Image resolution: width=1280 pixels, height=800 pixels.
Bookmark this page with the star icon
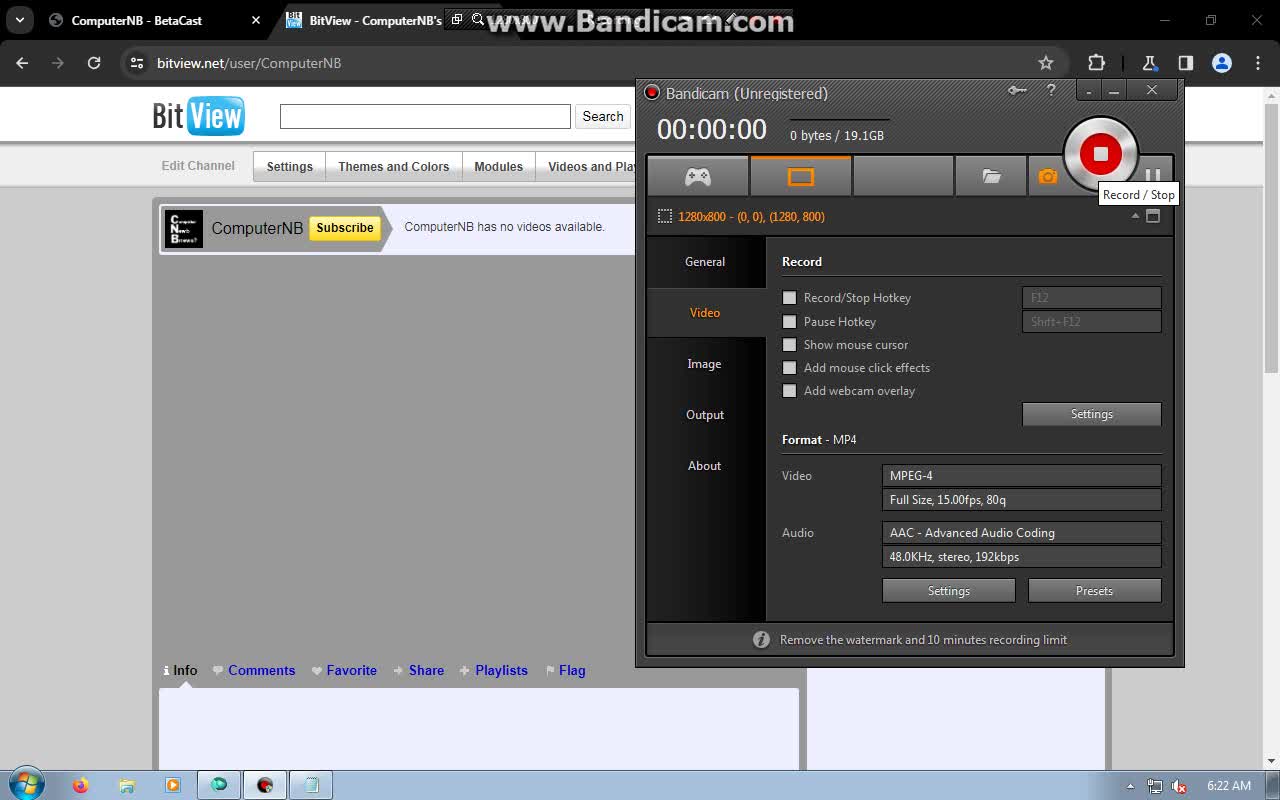(1046, 63)
